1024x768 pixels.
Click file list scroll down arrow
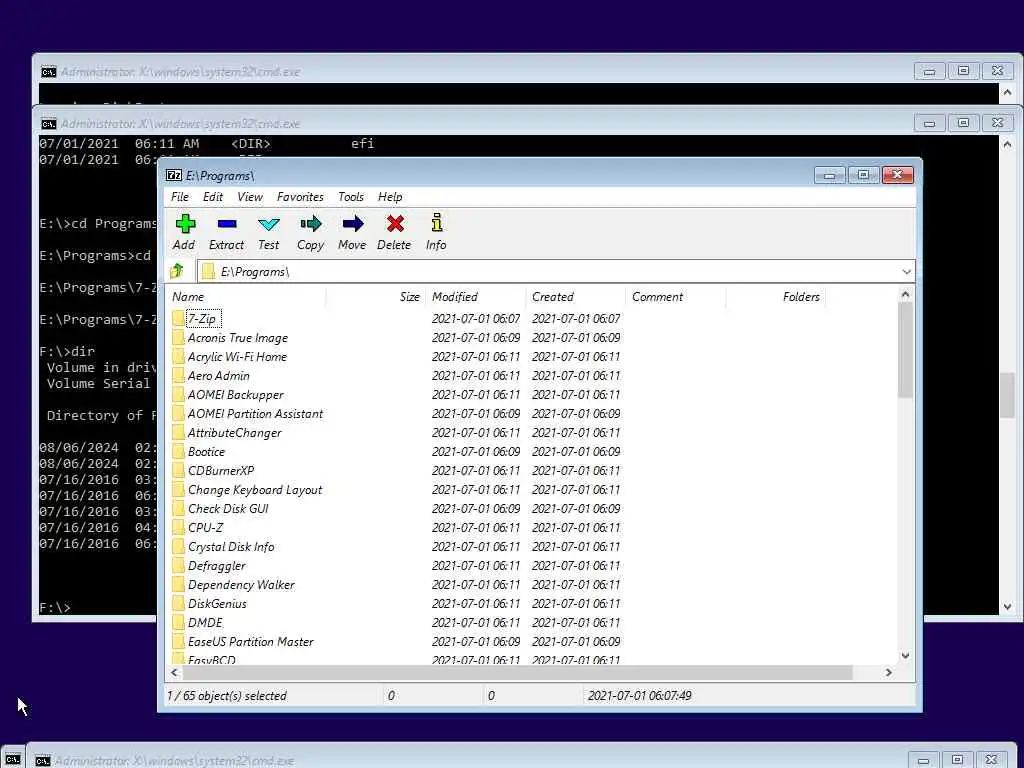point(905,656)
